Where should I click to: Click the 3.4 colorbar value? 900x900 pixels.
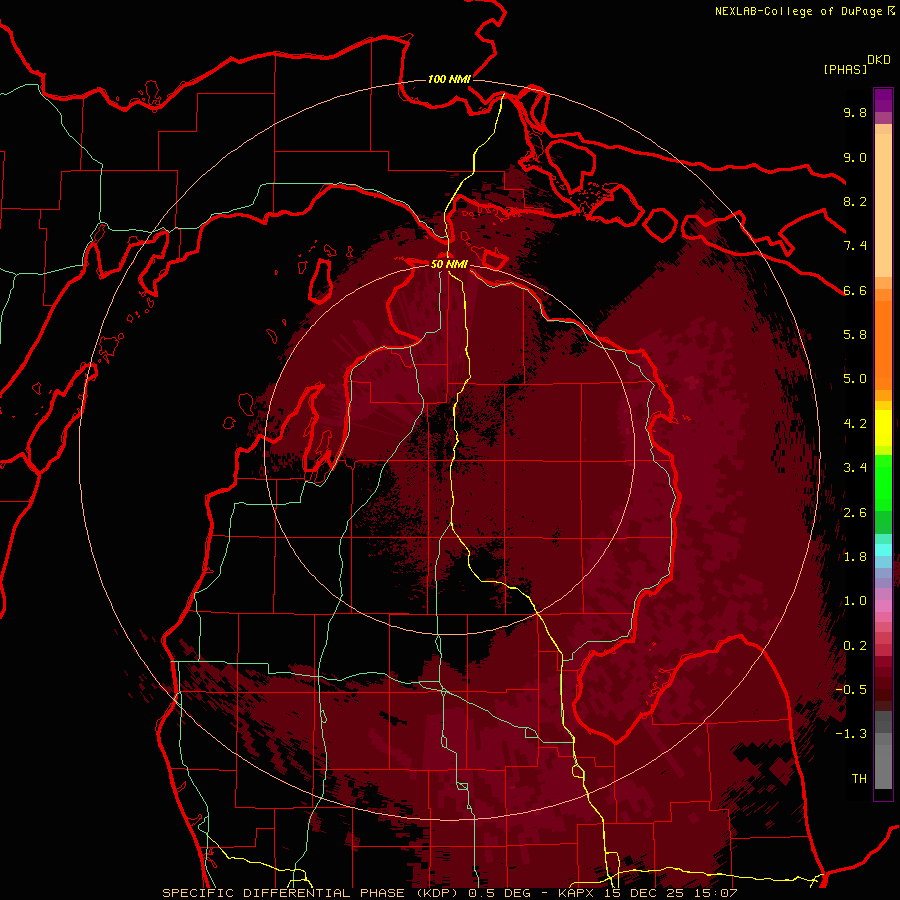[x=855, y=468]
